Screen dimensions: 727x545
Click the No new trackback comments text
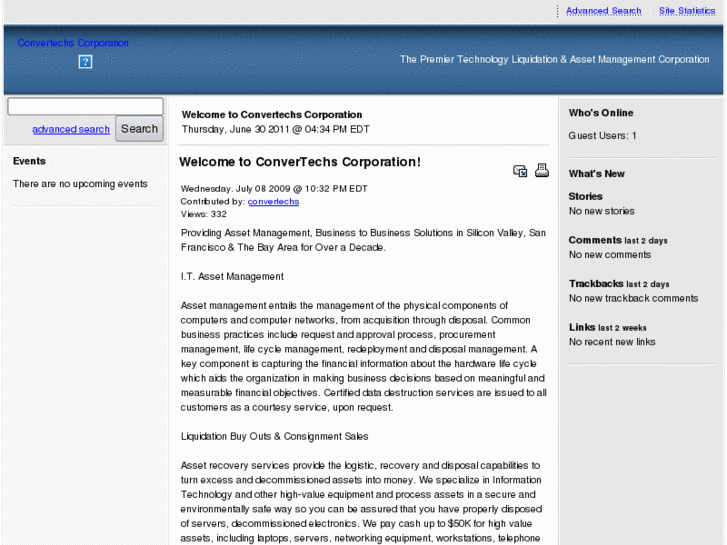633,298
